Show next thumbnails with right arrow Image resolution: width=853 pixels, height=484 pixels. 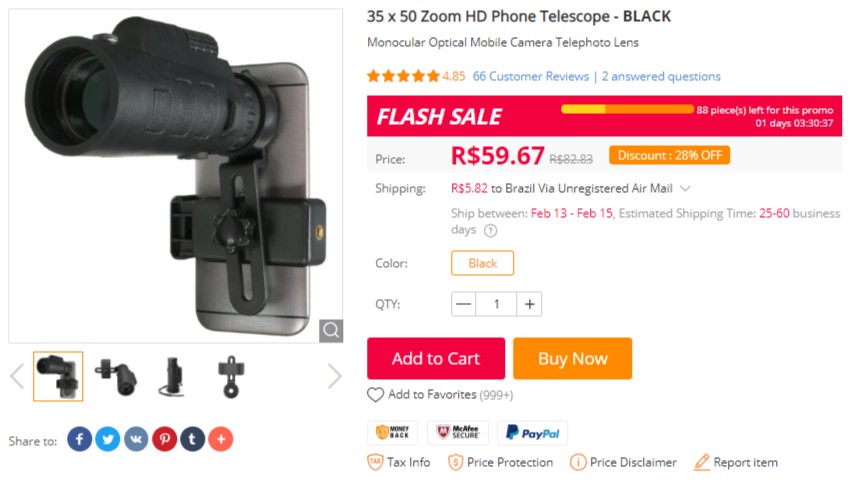tap(334, 376)
